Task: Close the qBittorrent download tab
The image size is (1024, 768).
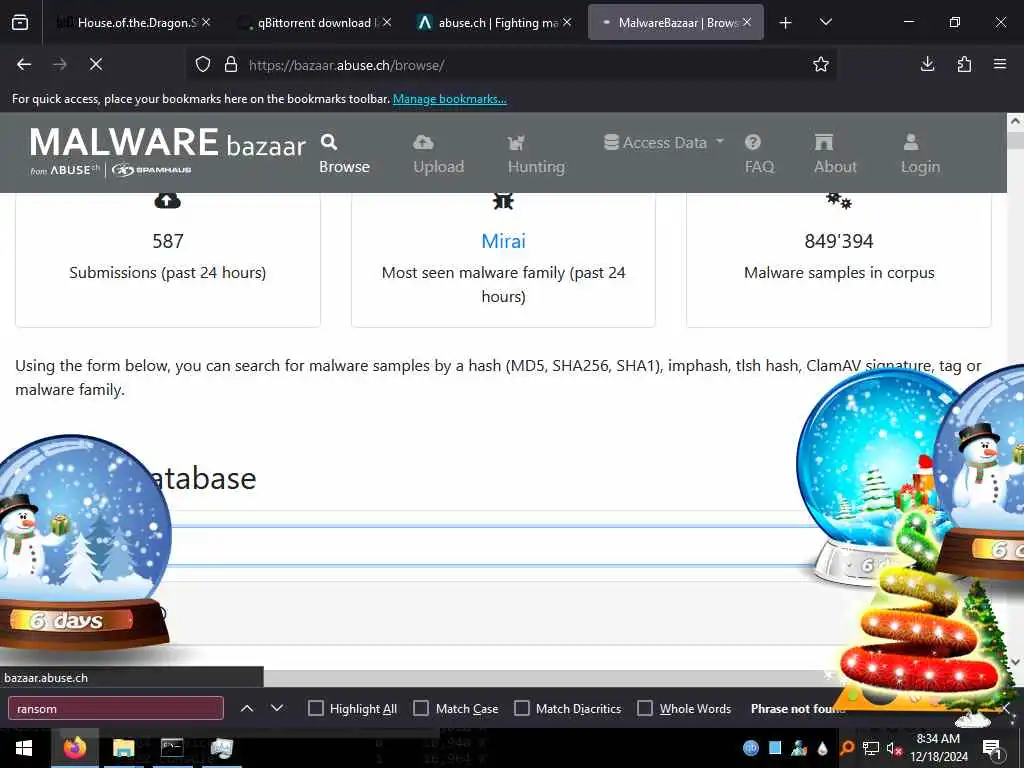Action: point(387,22)
